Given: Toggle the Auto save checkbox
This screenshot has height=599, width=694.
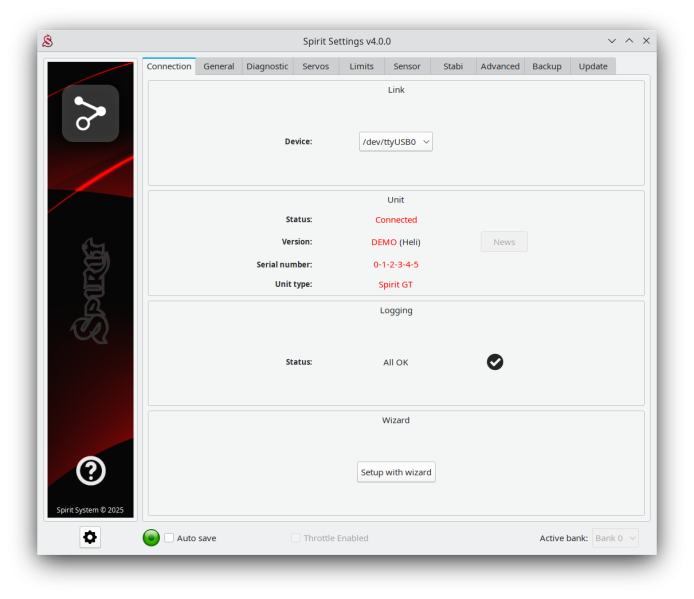Looking at the screenshot, I should point(169,538).
